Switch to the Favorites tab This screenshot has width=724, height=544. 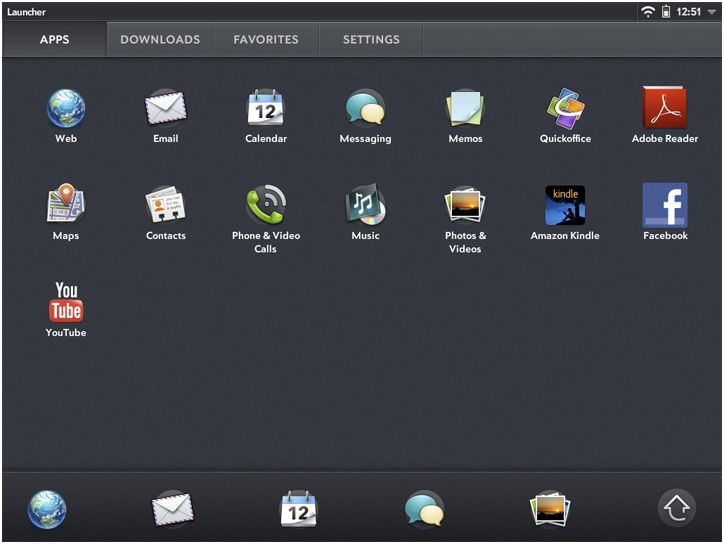[x=266, y=40]
